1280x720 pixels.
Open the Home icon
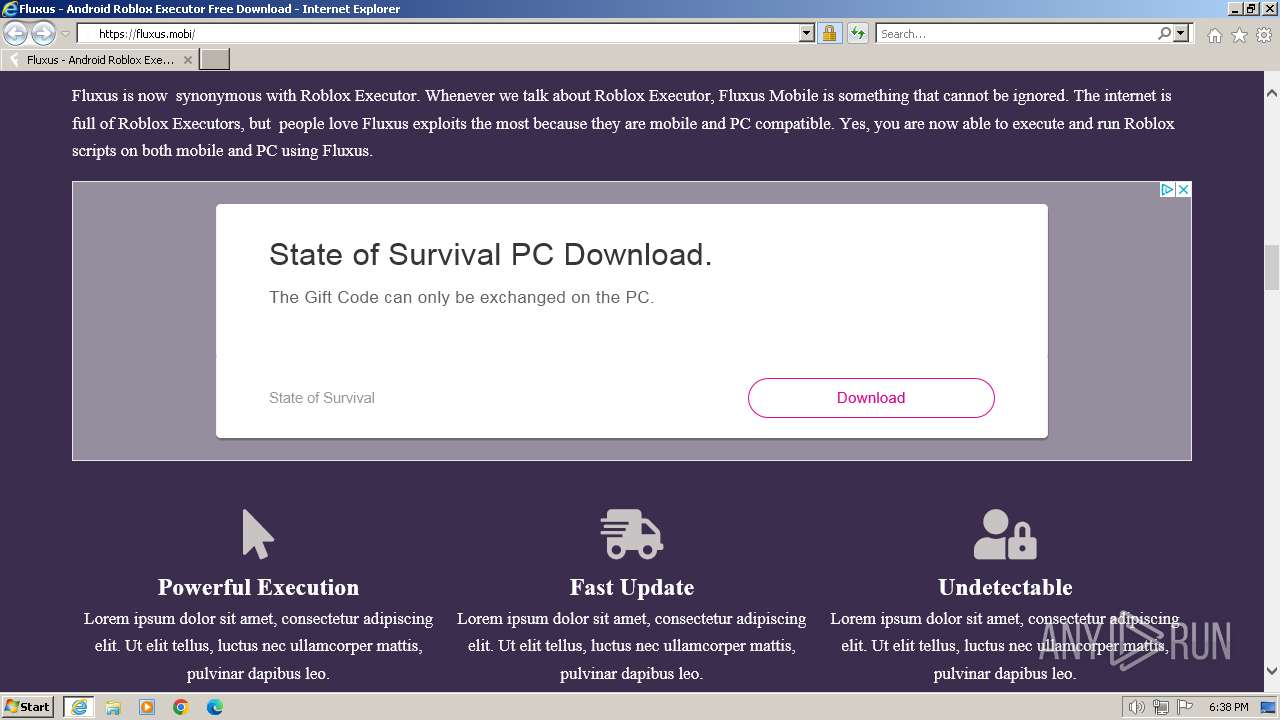(1214, 35)
